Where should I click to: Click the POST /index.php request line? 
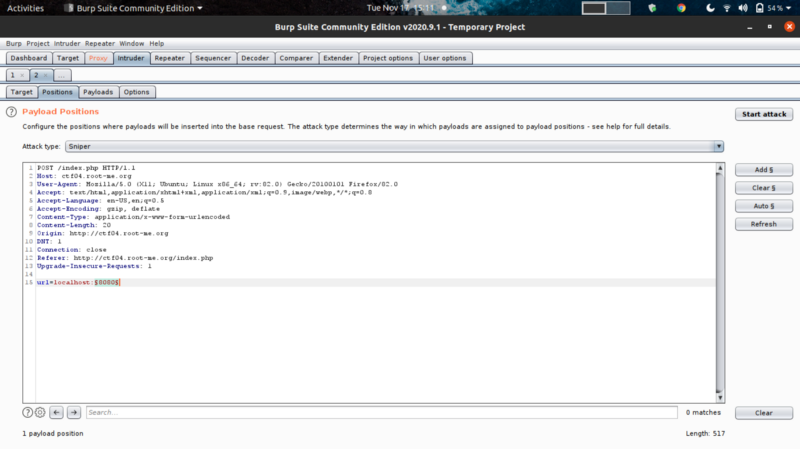coord(86,168)
